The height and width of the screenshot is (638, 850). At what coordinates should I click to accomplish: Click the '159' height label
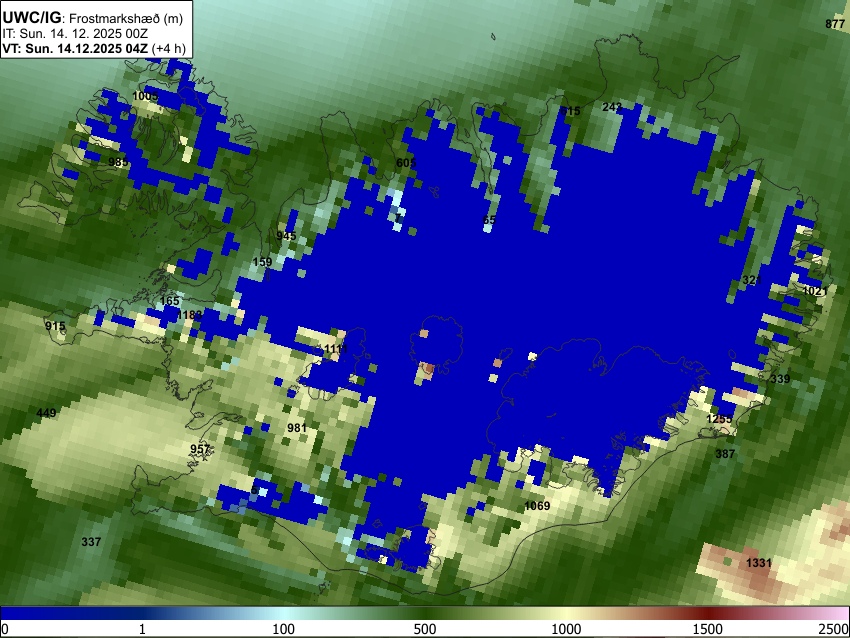click(x=262, y=262)
